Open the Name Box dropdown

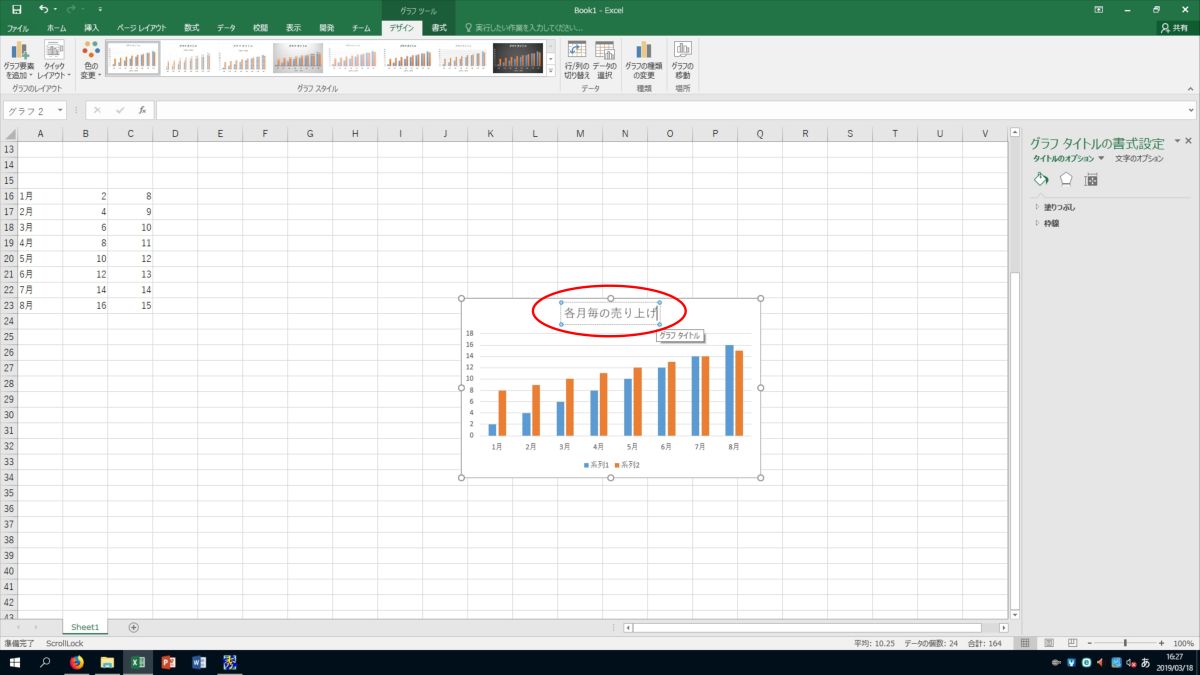click(60, 110)
